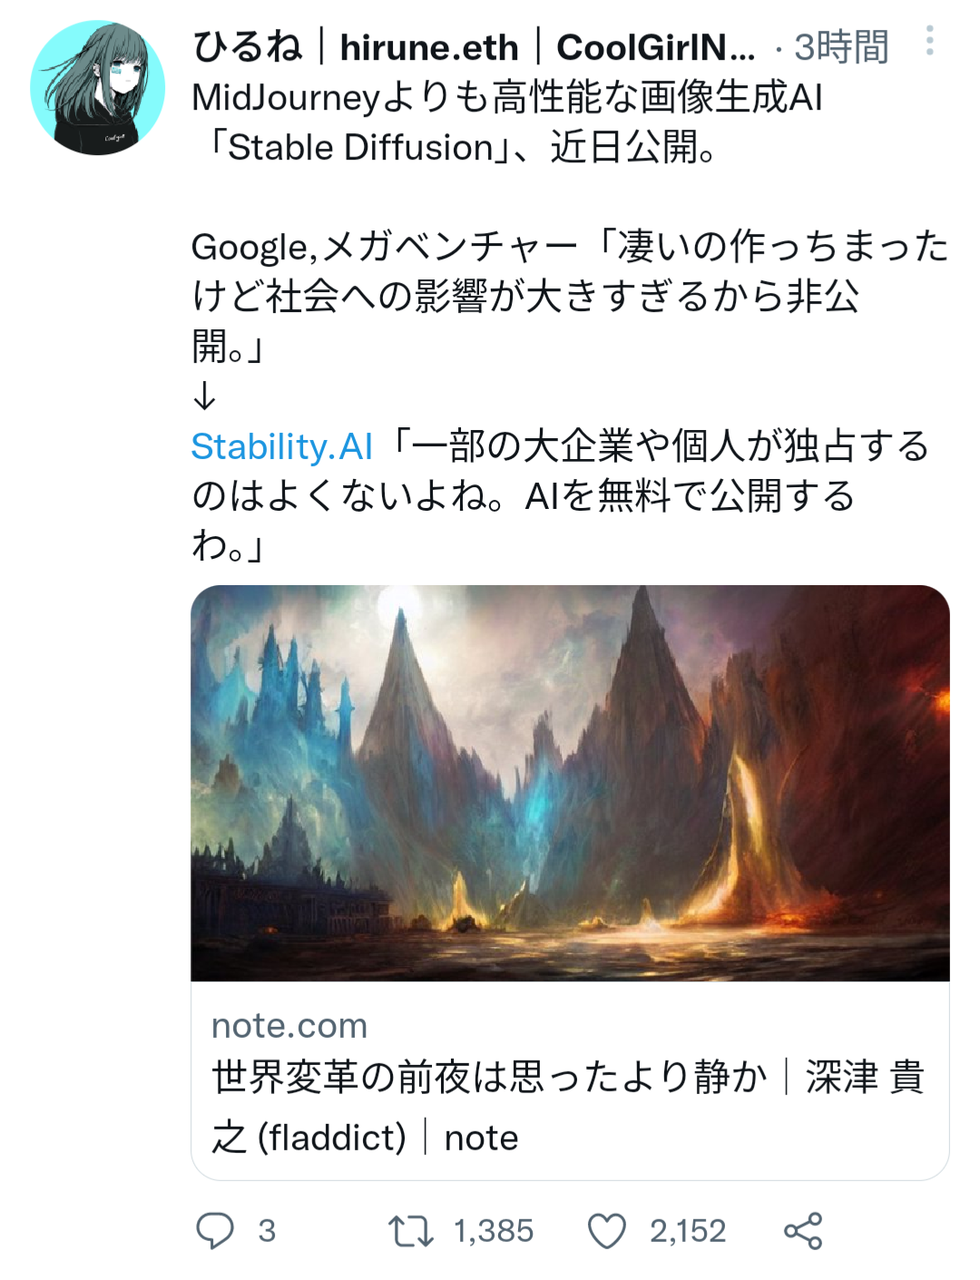This screenshot has width=980, height=1280.
Task: Open the fantasy mountain landscape card image
Action: click(570, 783)
